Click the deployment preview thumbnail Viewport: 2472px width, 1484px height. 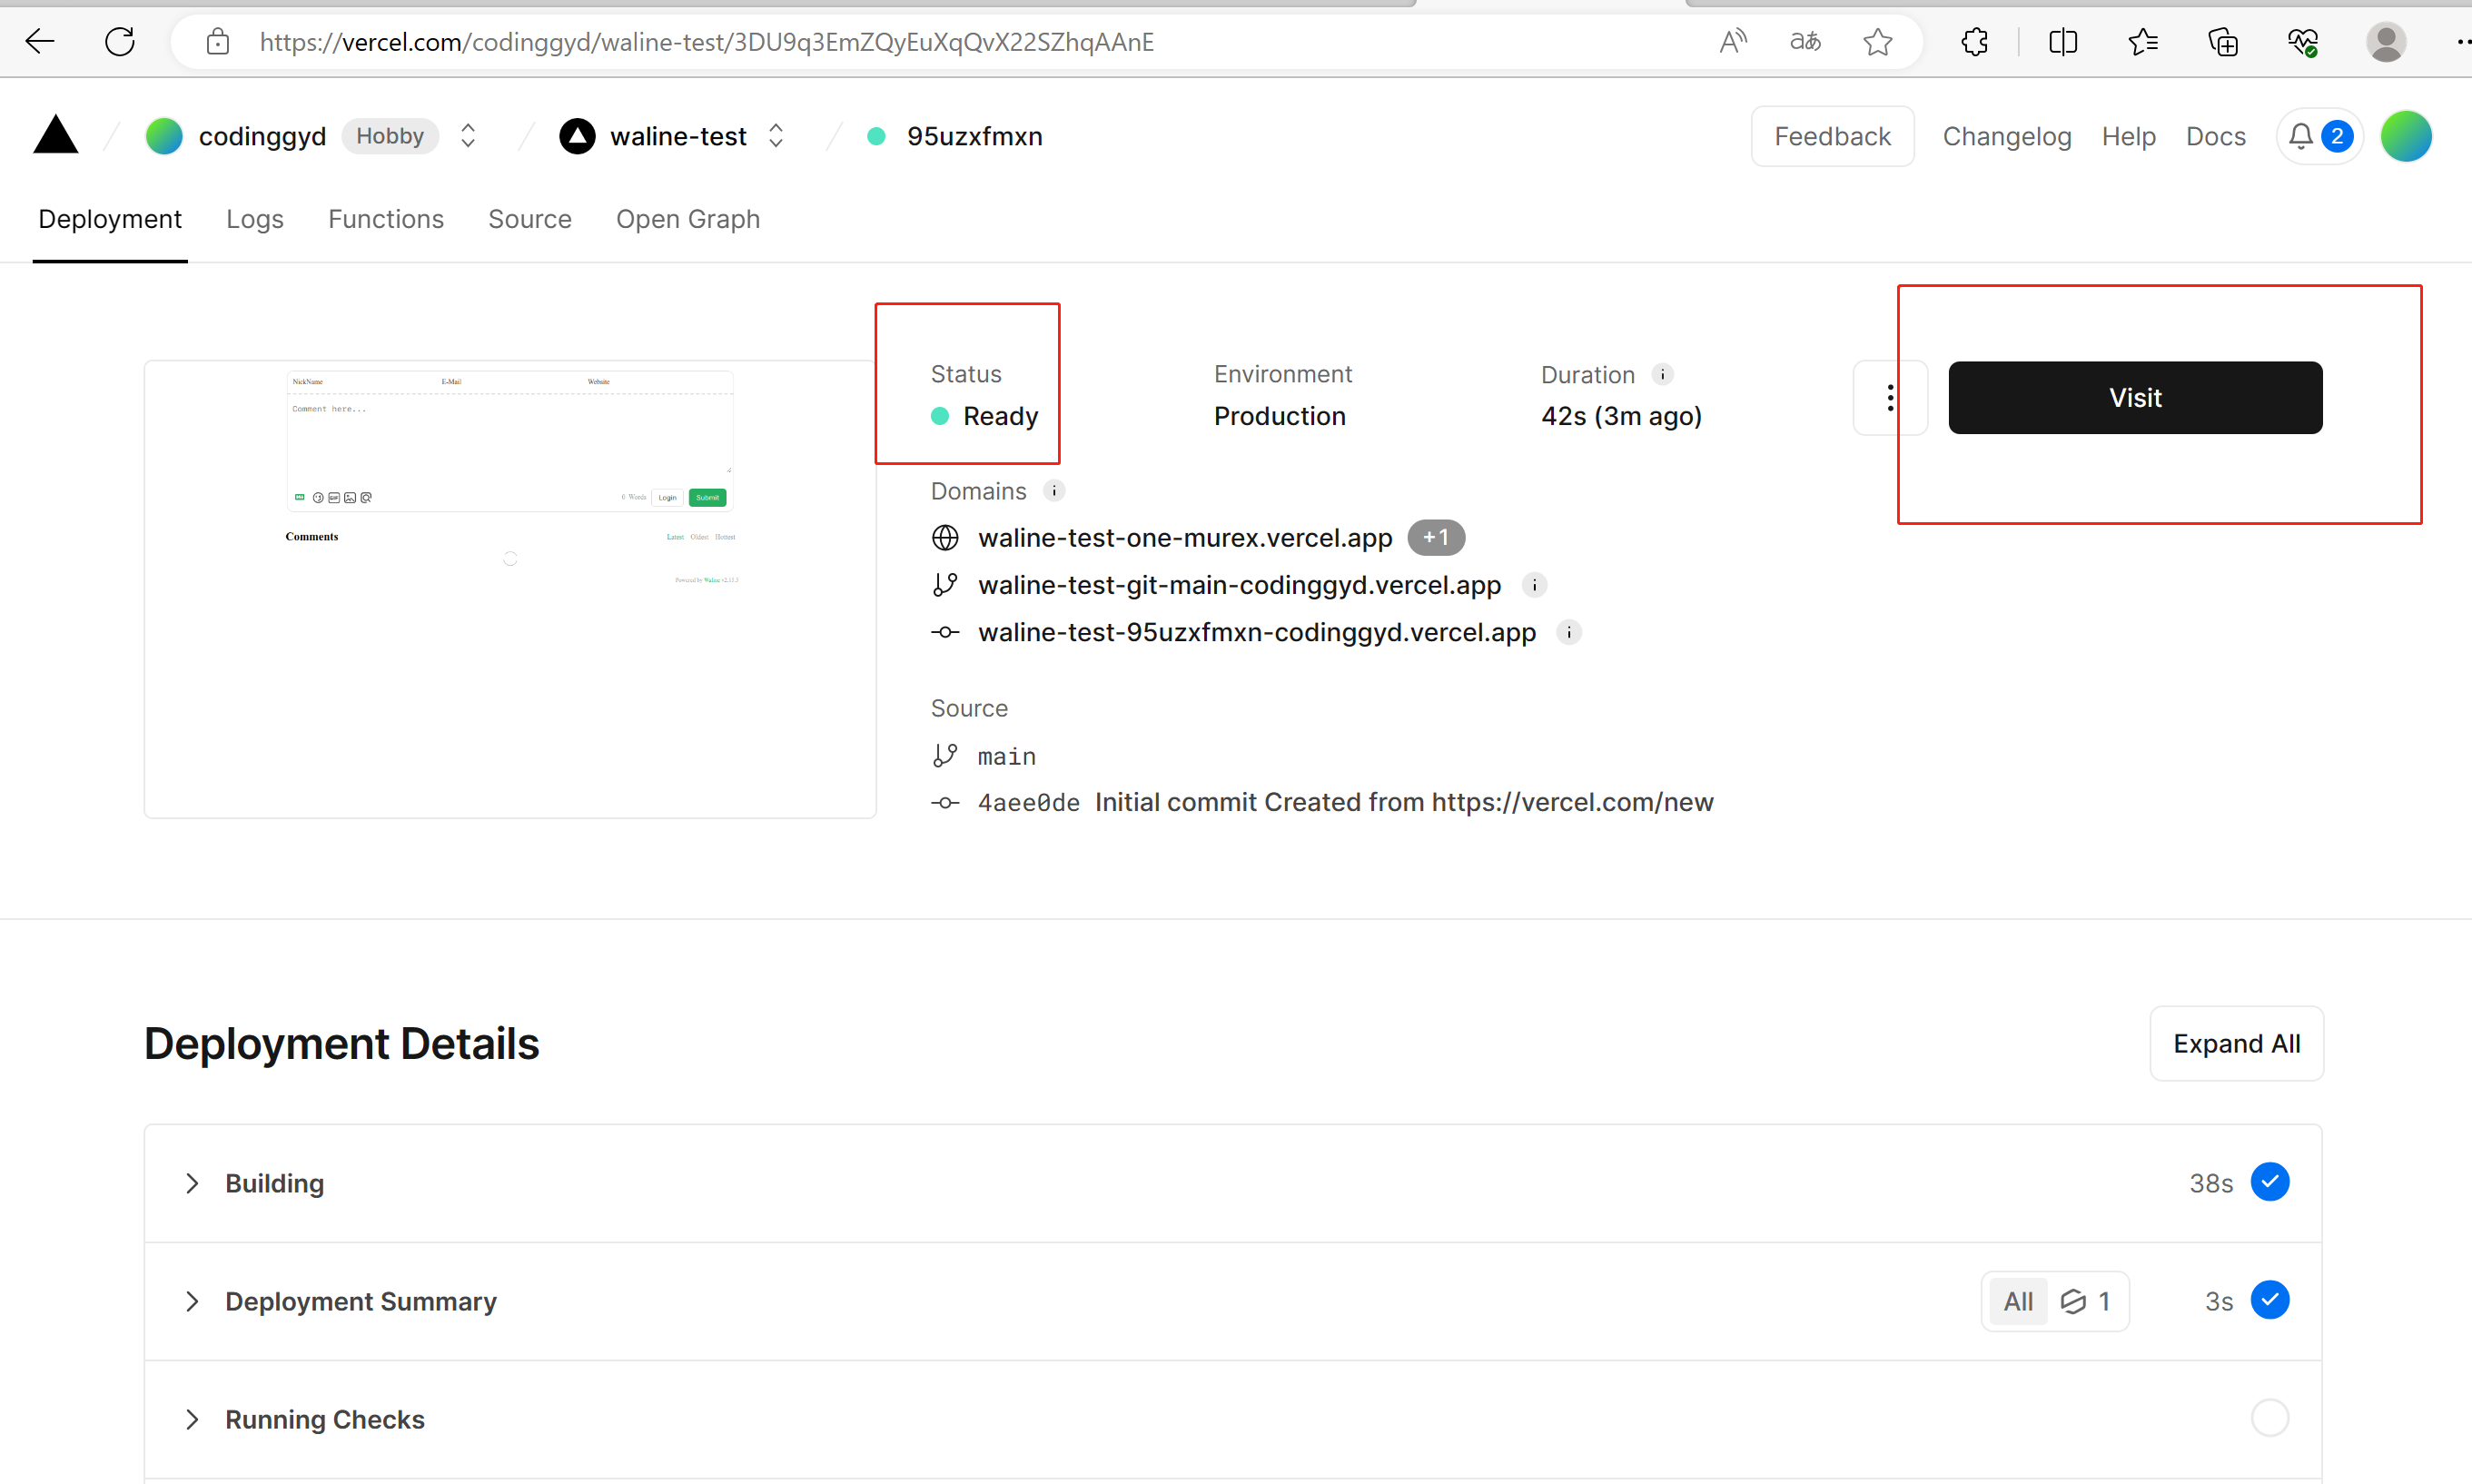tap(510, 589)
